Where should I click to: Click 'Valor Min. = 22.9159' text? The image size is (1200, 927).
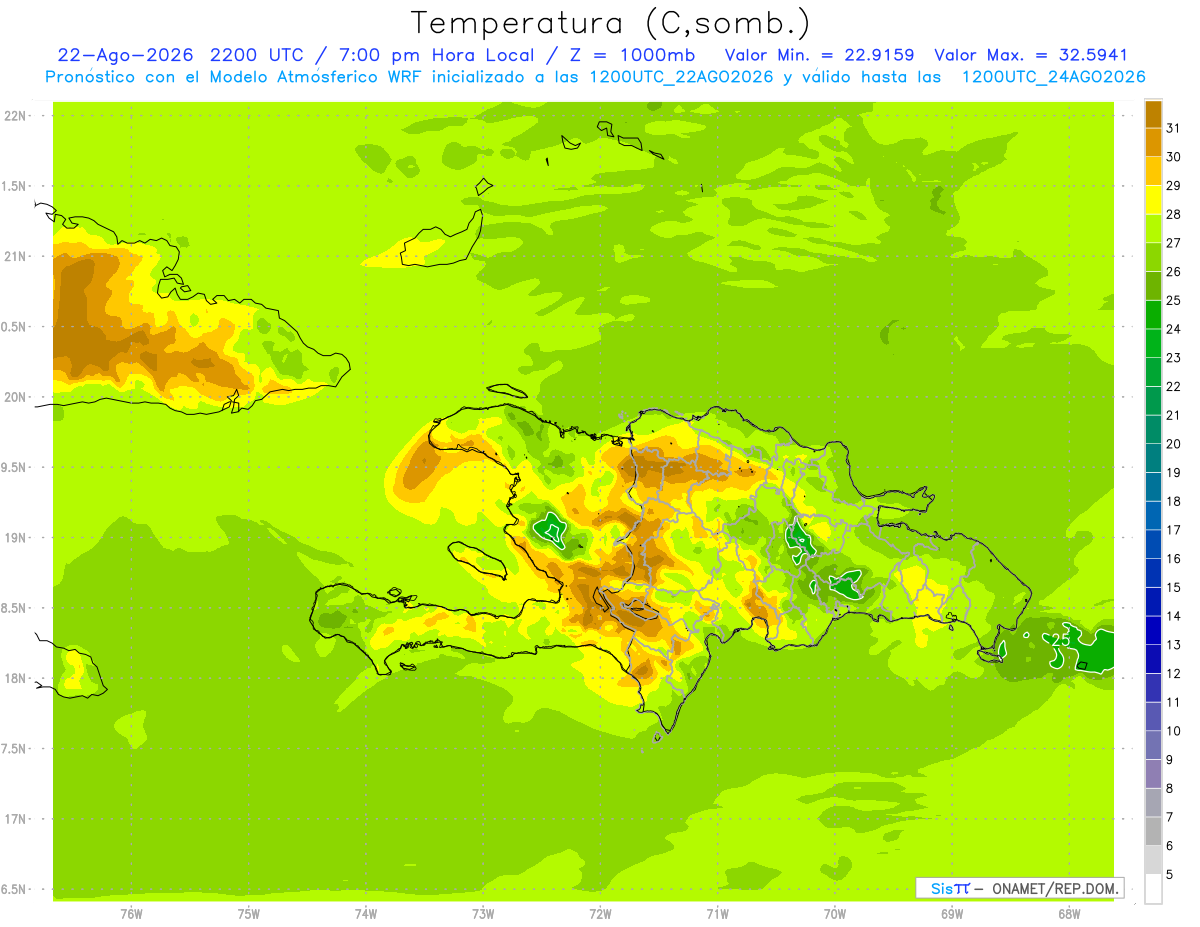(x=820, y=55)
